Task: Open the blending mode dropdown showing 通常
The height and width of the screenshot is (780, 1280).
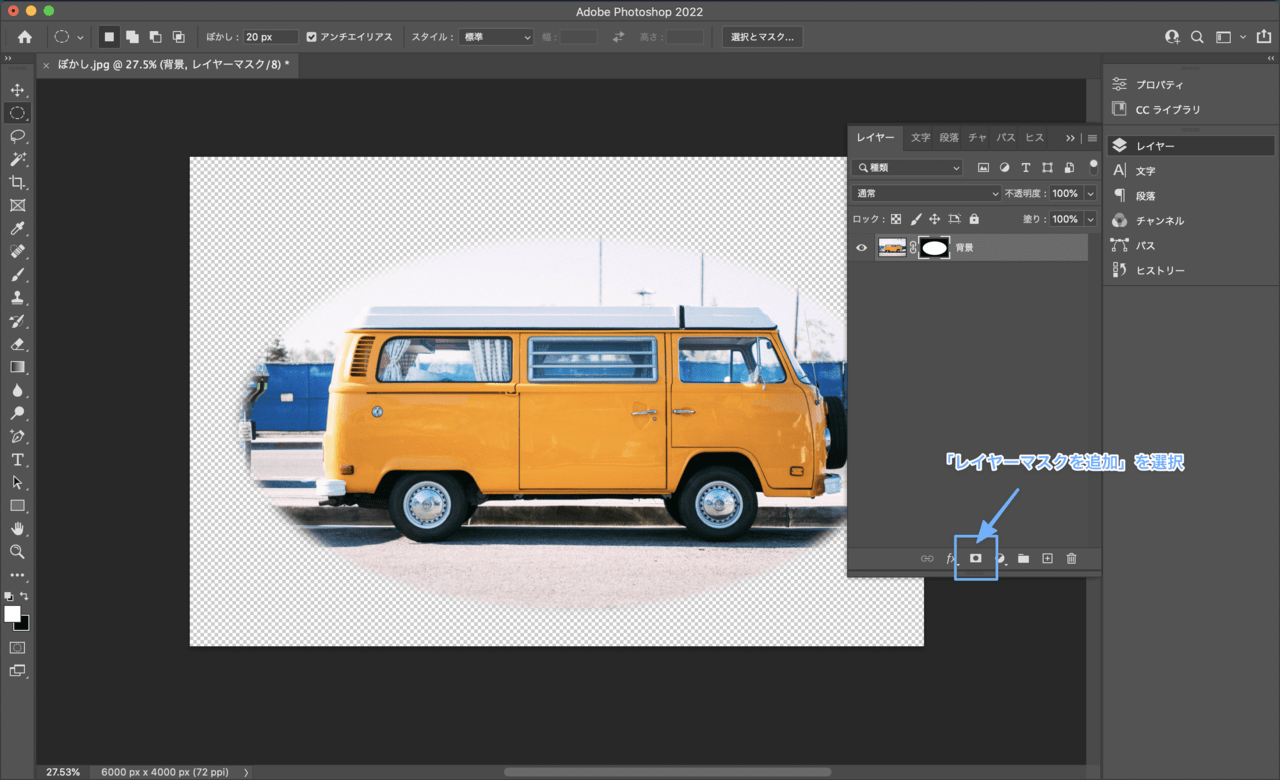Action: pyautogui.click(x=925, y=193)
